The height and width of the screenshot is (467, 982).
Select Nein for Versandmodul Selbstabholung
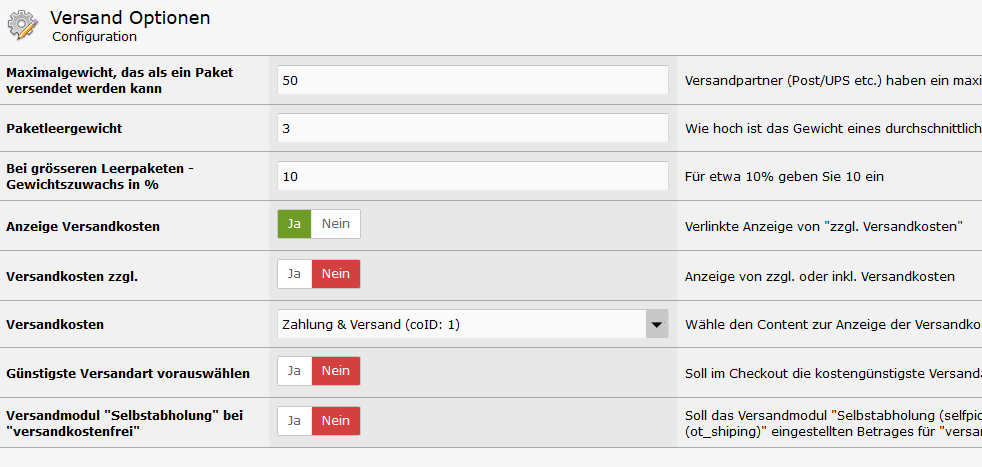(336, 421)
